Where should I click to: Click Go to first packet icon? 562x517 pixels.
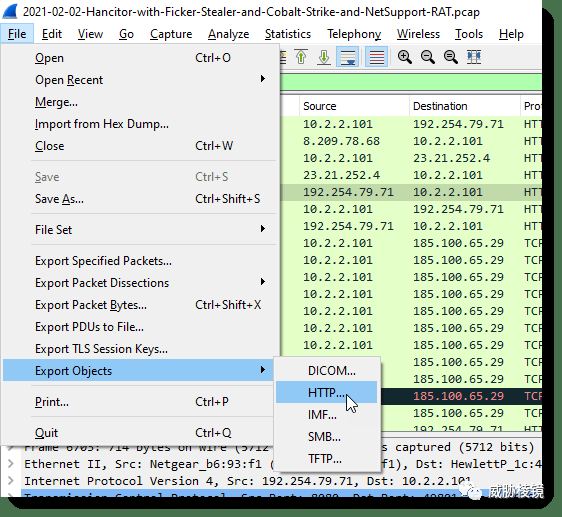pos(301,57)
